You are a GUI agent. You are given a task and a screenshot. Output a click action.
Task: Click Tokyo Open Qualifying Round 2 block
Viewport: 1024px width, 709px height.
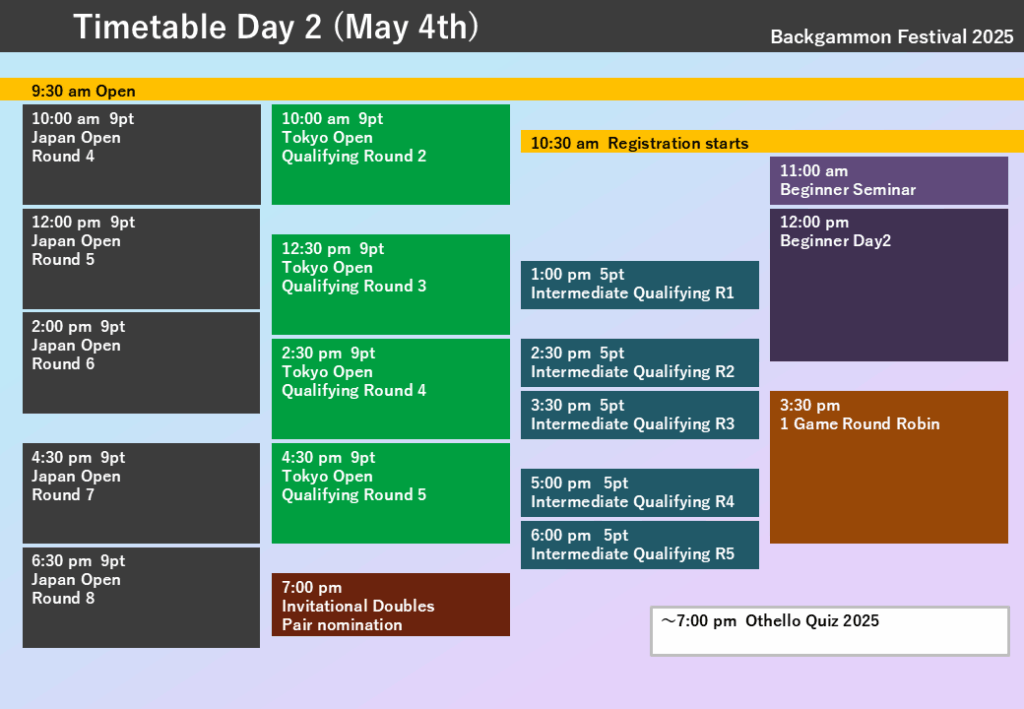tap(390, 154)
